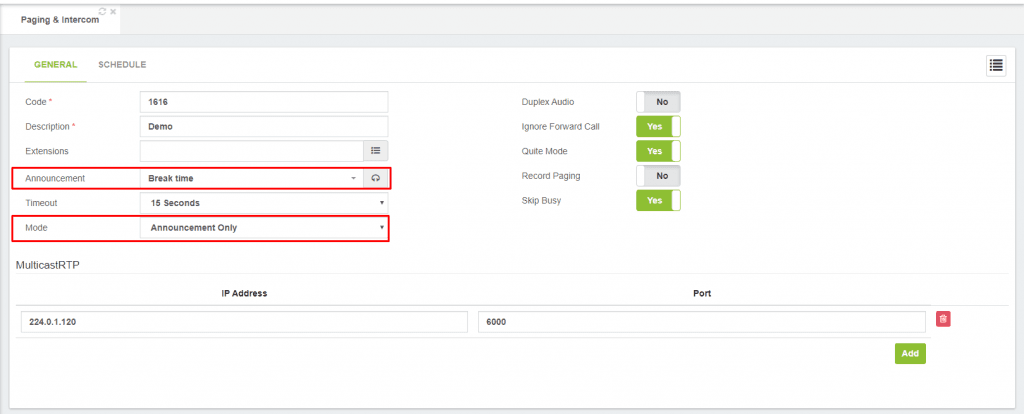Turn off Quite Mode switch
The height and width of the screenshot is (414, 1024).
pyautogui.click(x=658, y=151)
